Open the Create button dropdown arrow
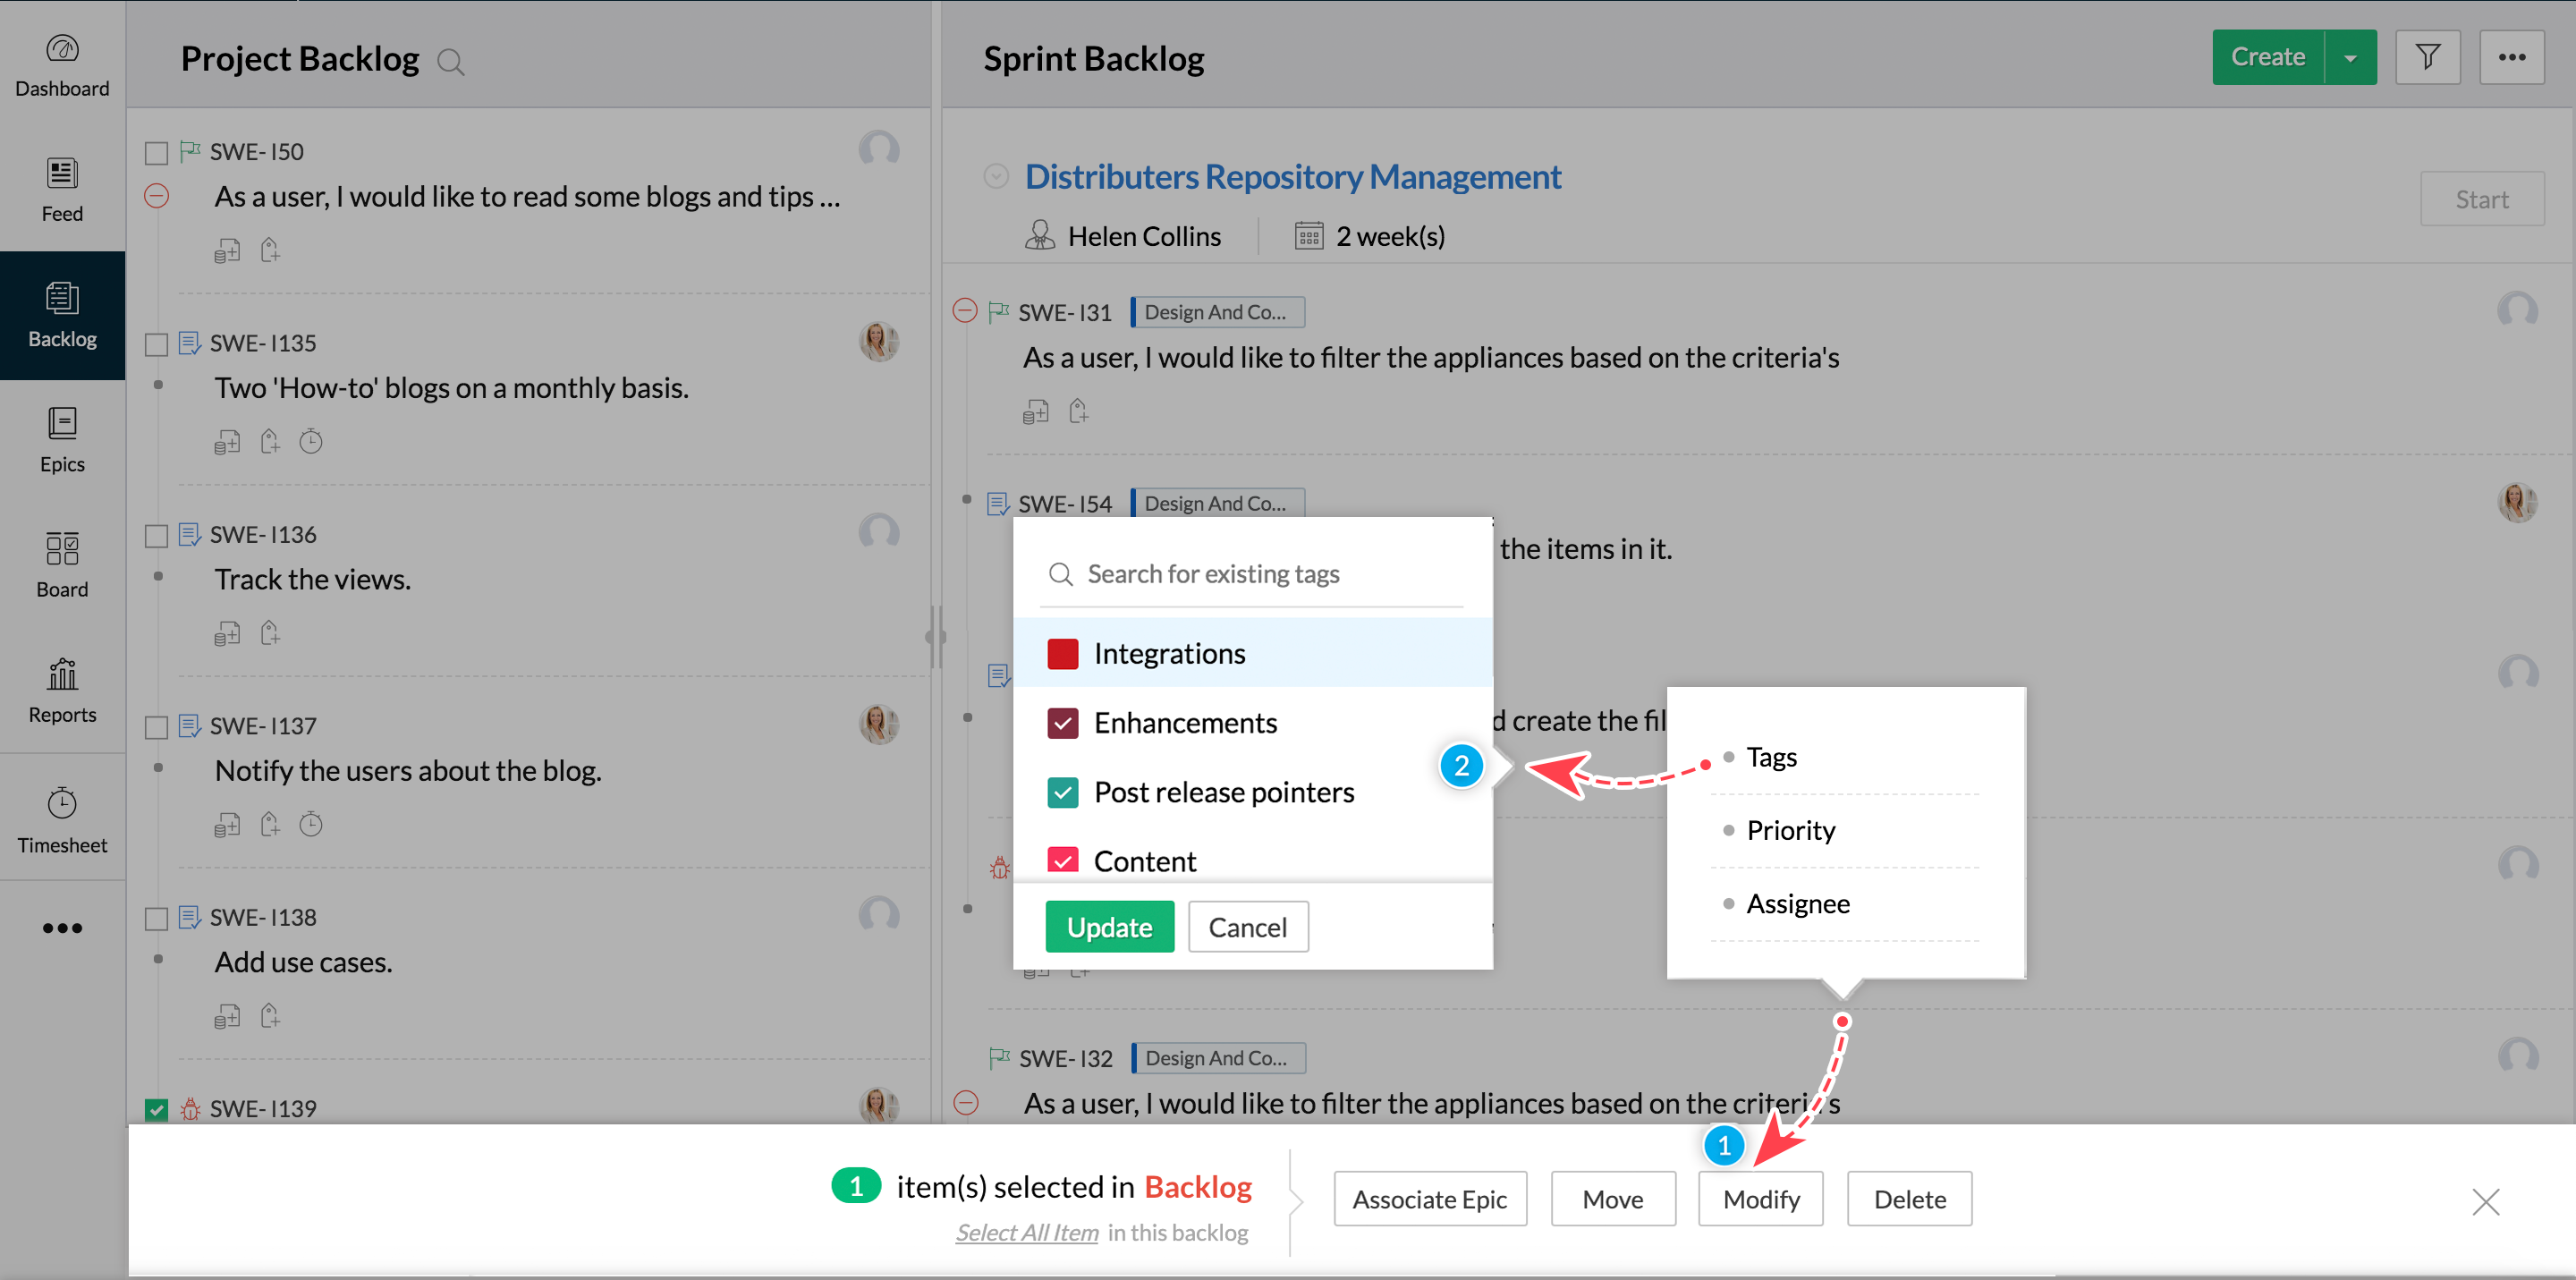 [2350, 58]
